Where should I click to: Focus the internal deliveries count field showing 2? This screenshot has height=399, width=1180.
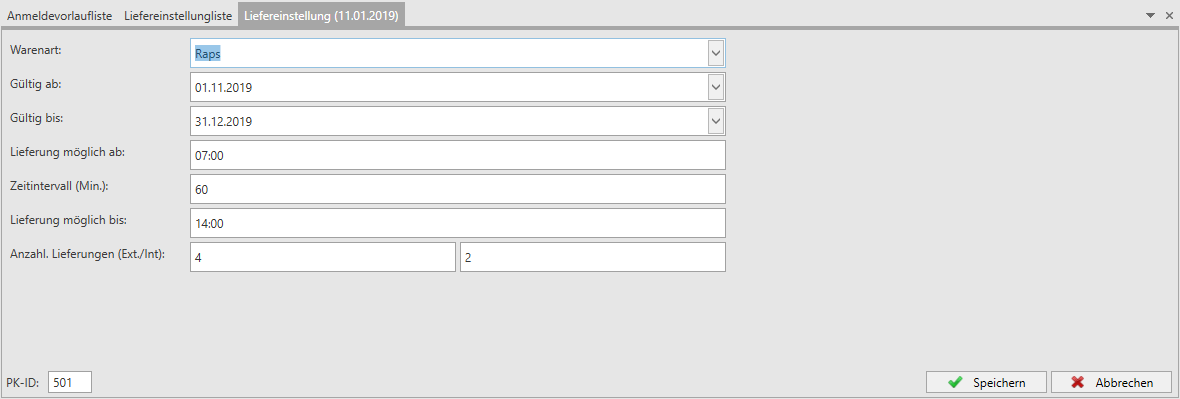(x=593, y=257)
